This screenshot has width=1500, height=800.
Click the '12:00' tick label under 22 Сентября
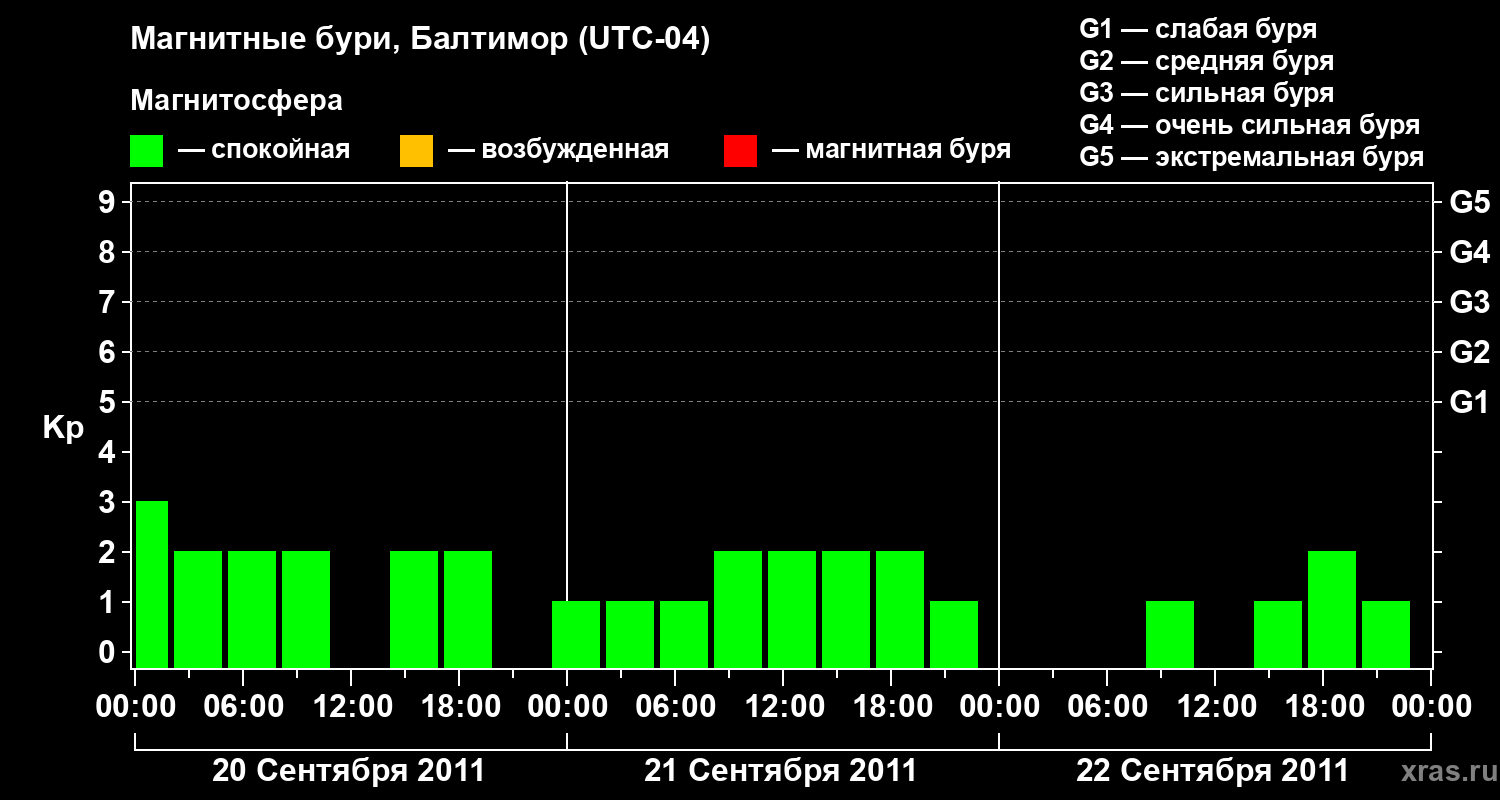click(1215, 706)
